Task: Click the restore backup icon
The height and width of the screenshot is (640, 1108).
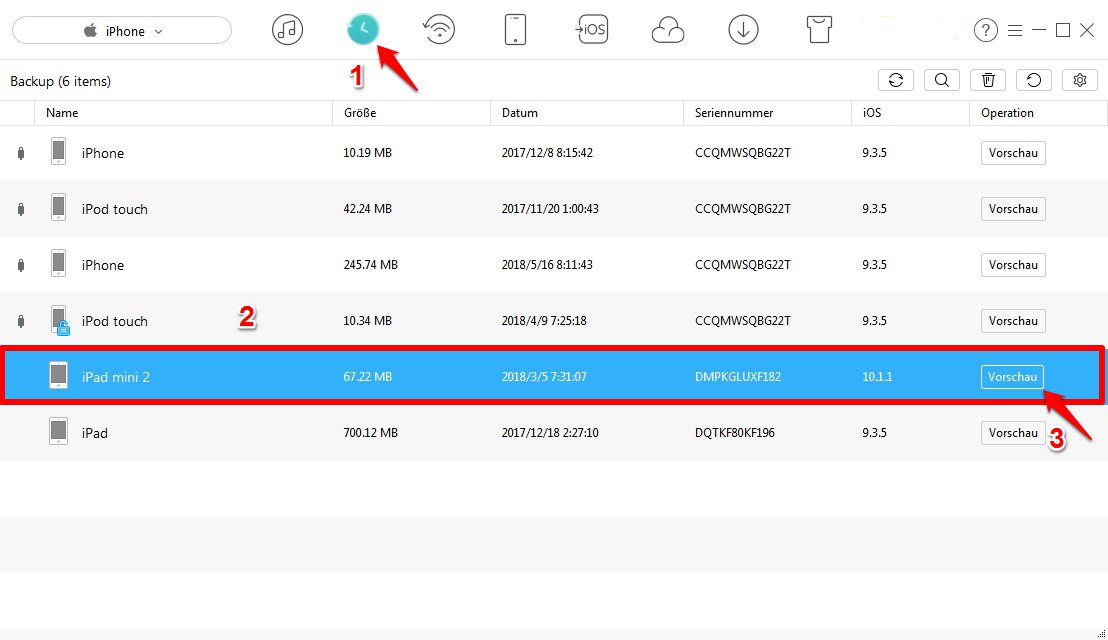Action: click(x=1034, y=80)
